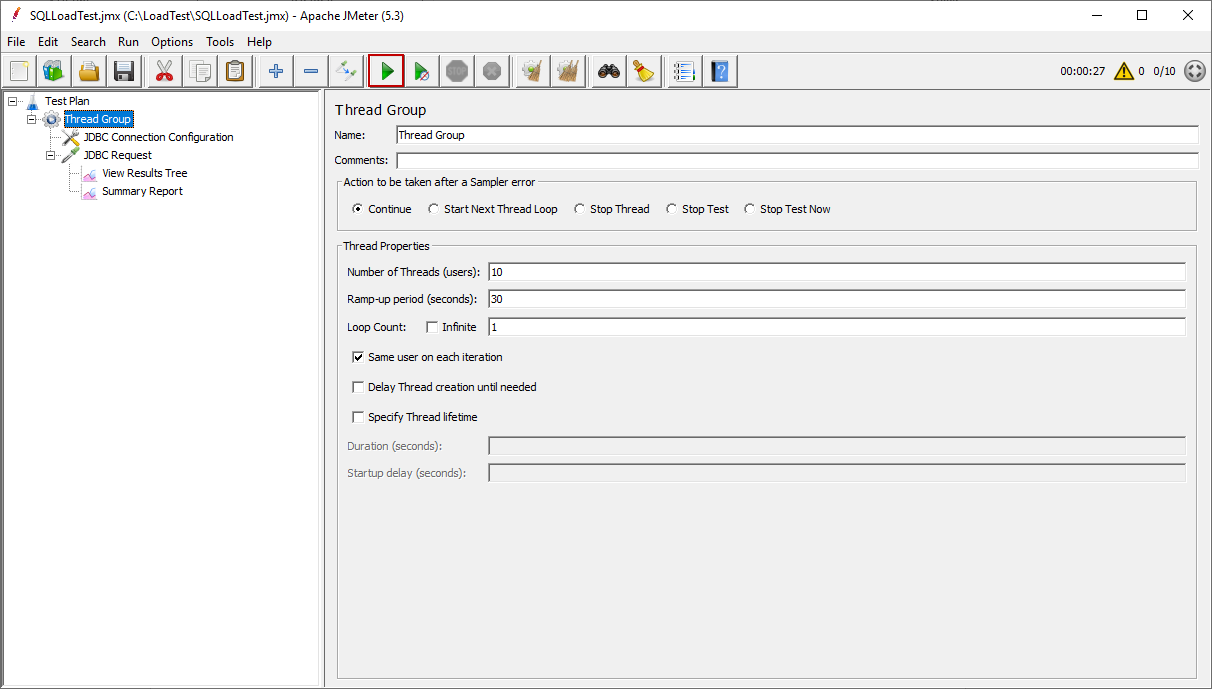Click the Clear All brooms icon
1212x689 pixels.
pyautogui.click(x=568, y=71)
